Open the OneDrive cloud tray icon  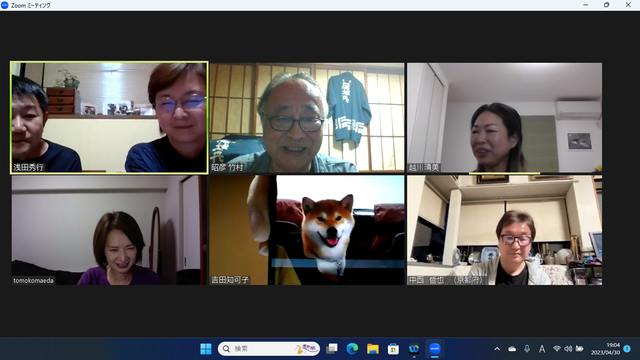[x=512, y=349]
